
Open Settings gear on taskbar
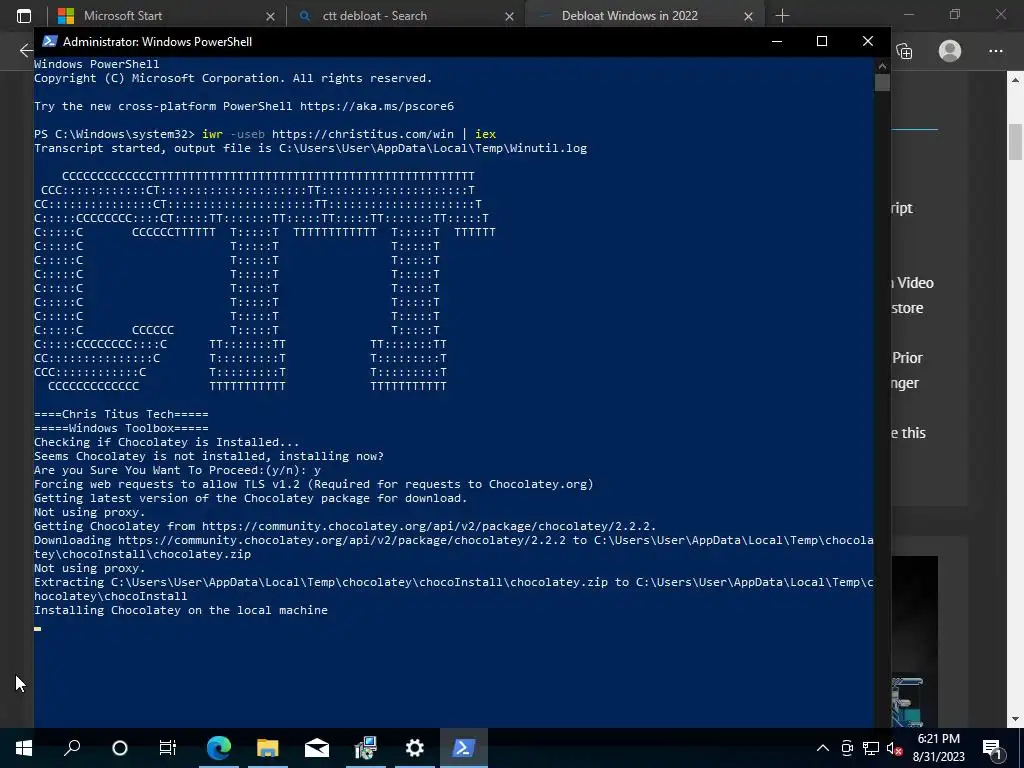(415, 748)
